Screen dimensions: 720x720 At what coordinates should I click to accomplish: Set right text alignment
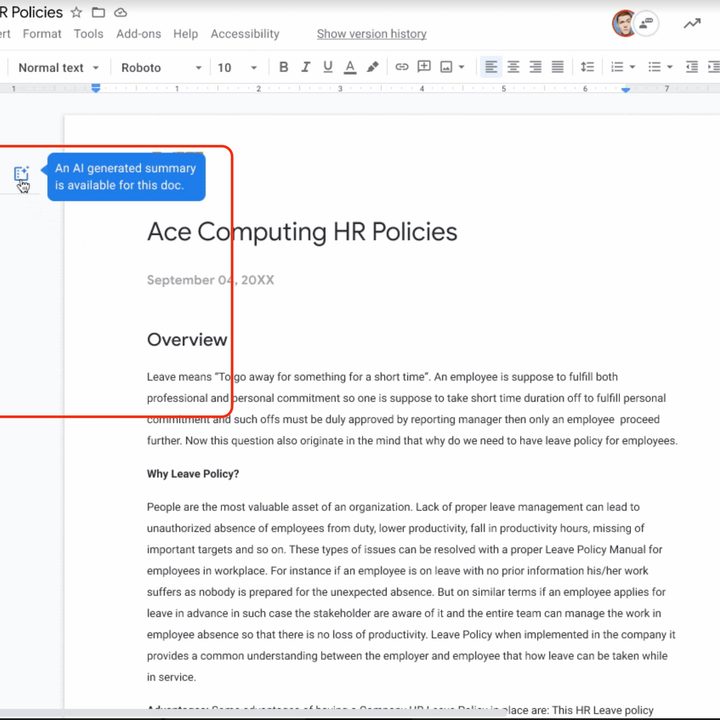tap(535, 68)
